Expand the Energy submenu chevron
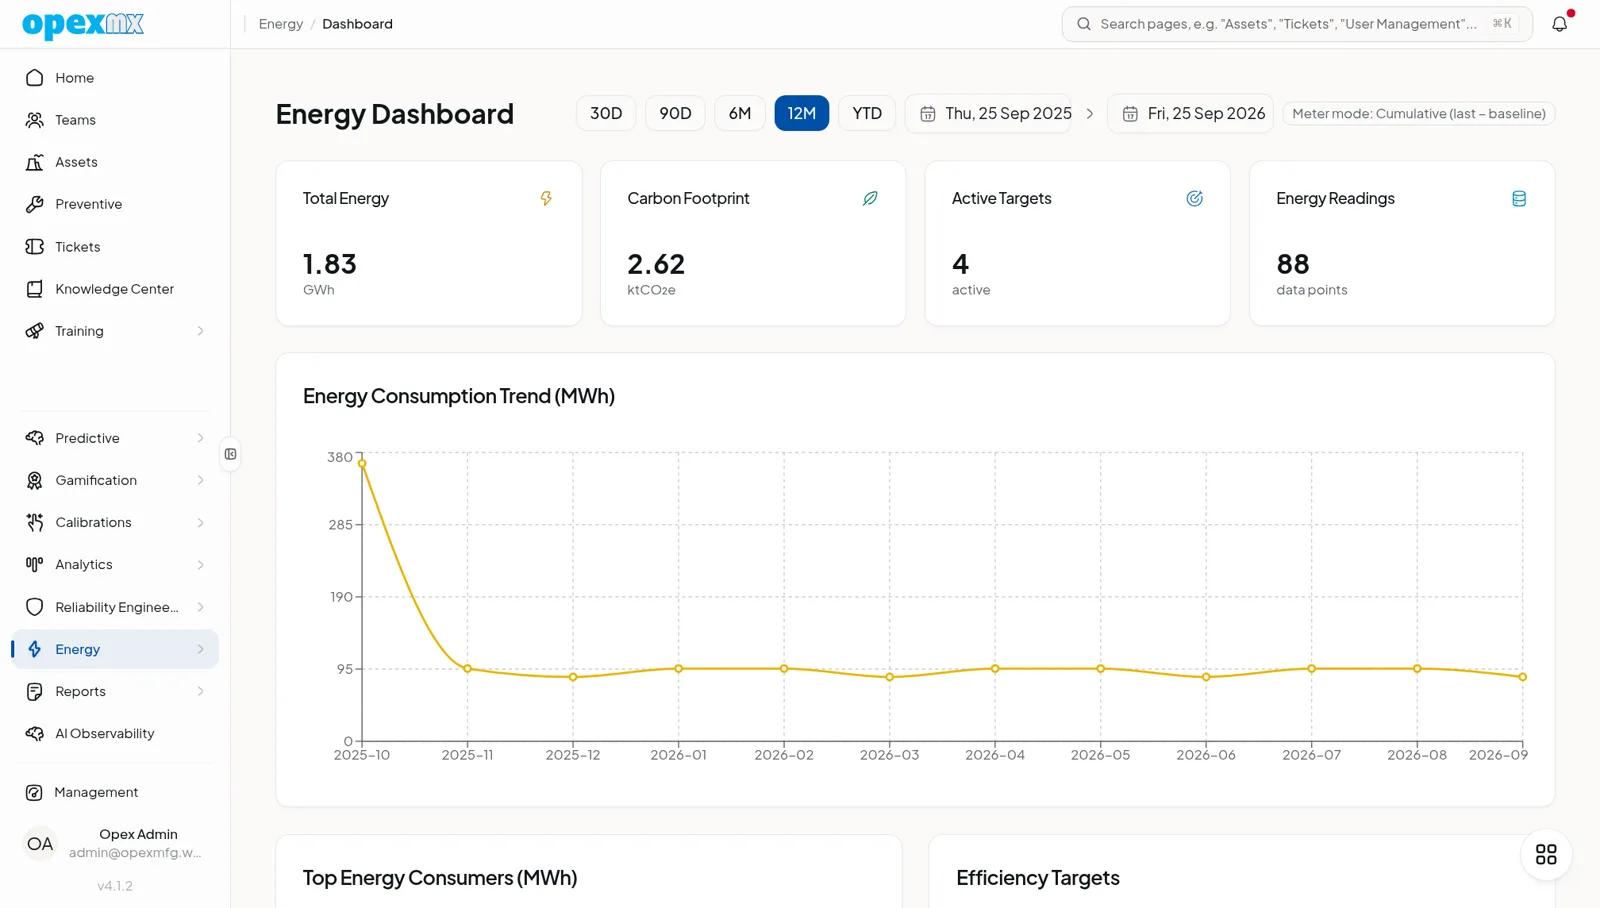Screen dimensions: 1600x908 200,649
